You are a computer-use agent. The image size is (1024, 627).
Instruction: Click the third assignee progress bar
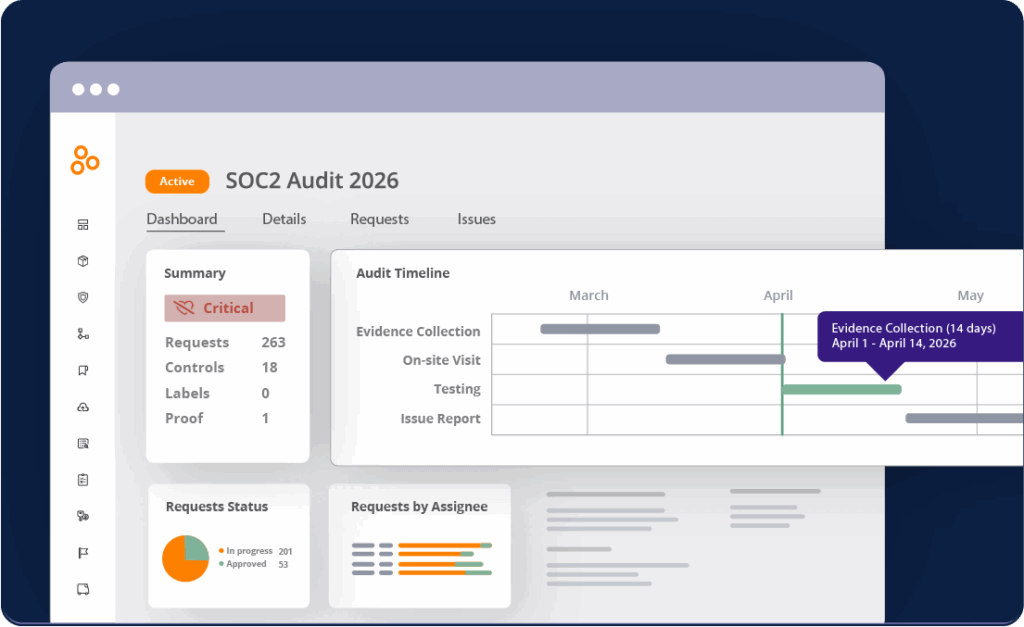click(441, 564)
